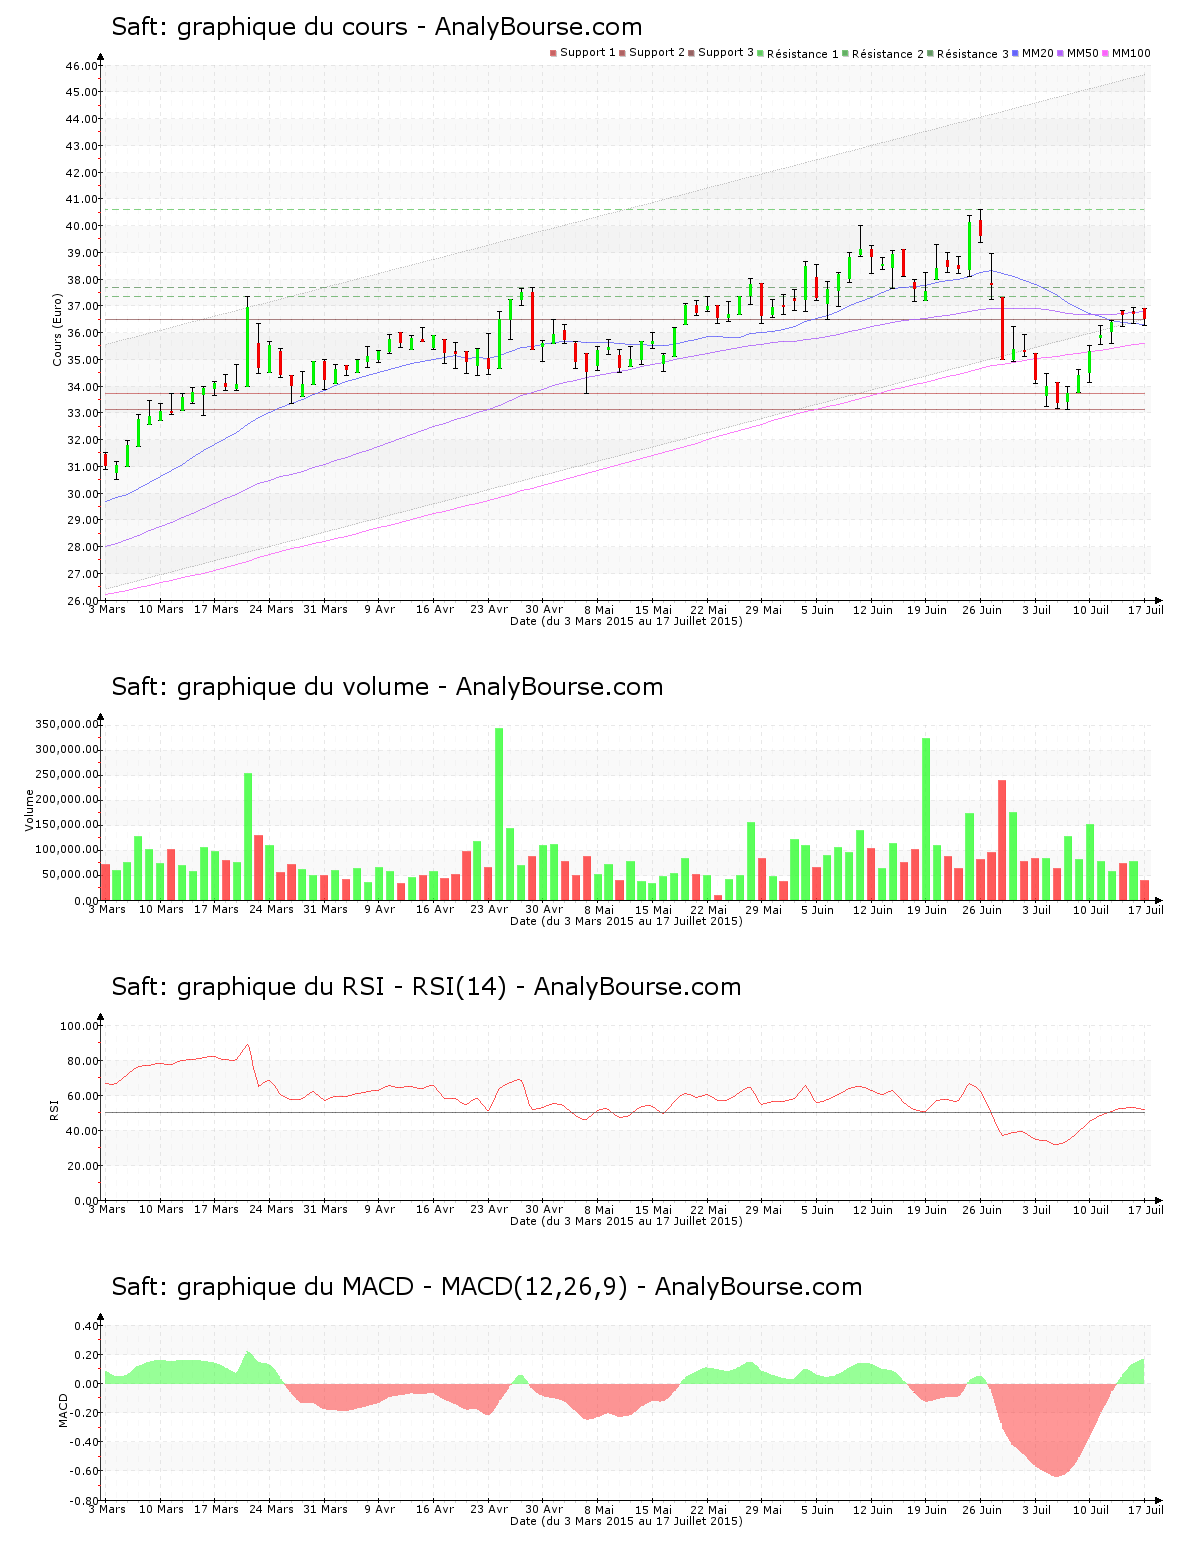Select the Support 2 legend label
Screen dimensions: 1200x1550
tap(657, 53)
